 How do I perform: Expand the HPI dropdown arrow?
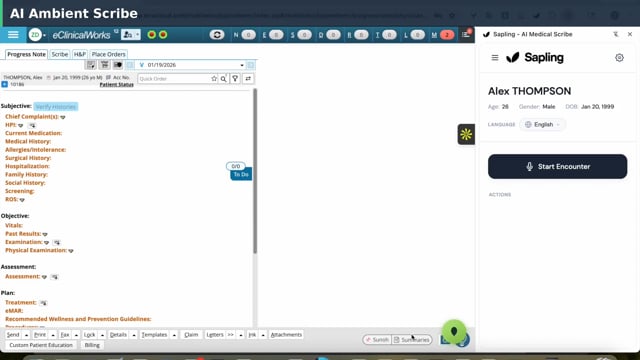pyautogui.click(x=21, y=125)
